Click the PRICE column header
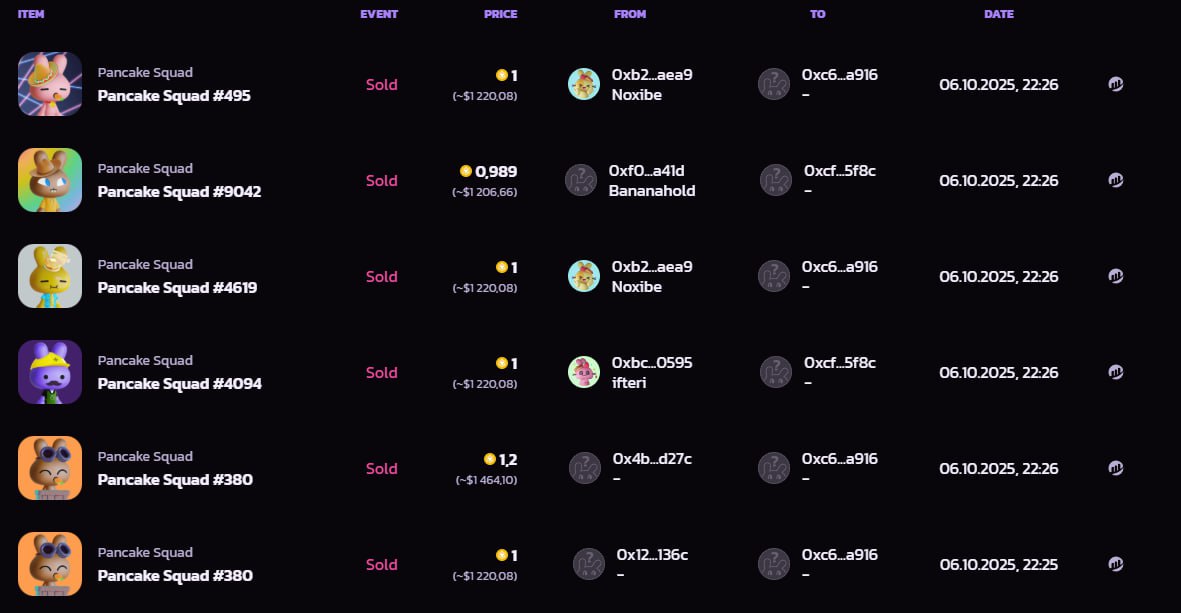This screenshot has height=613, width=1181. (500, 14)
